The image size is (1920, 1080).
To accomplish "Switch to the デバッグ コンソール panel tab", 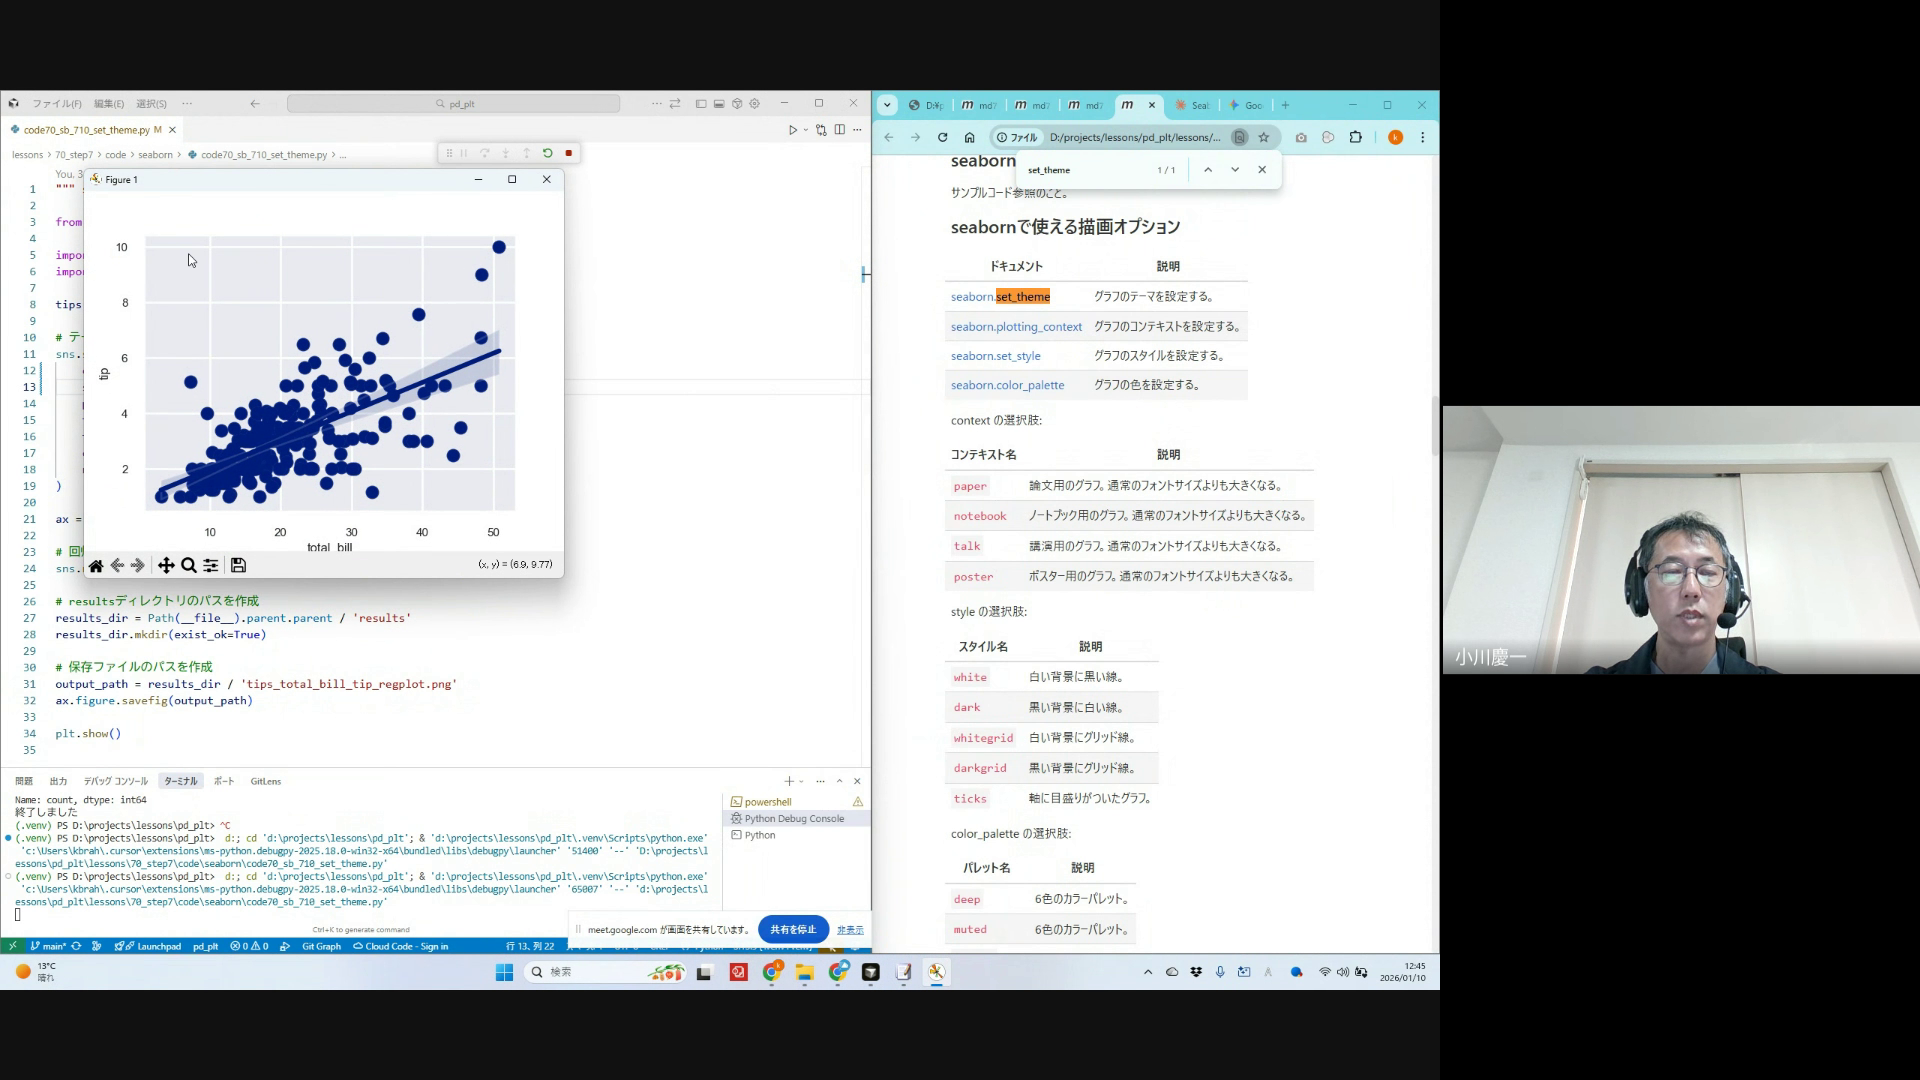I will pyautogui.click(x=116, y=782).
